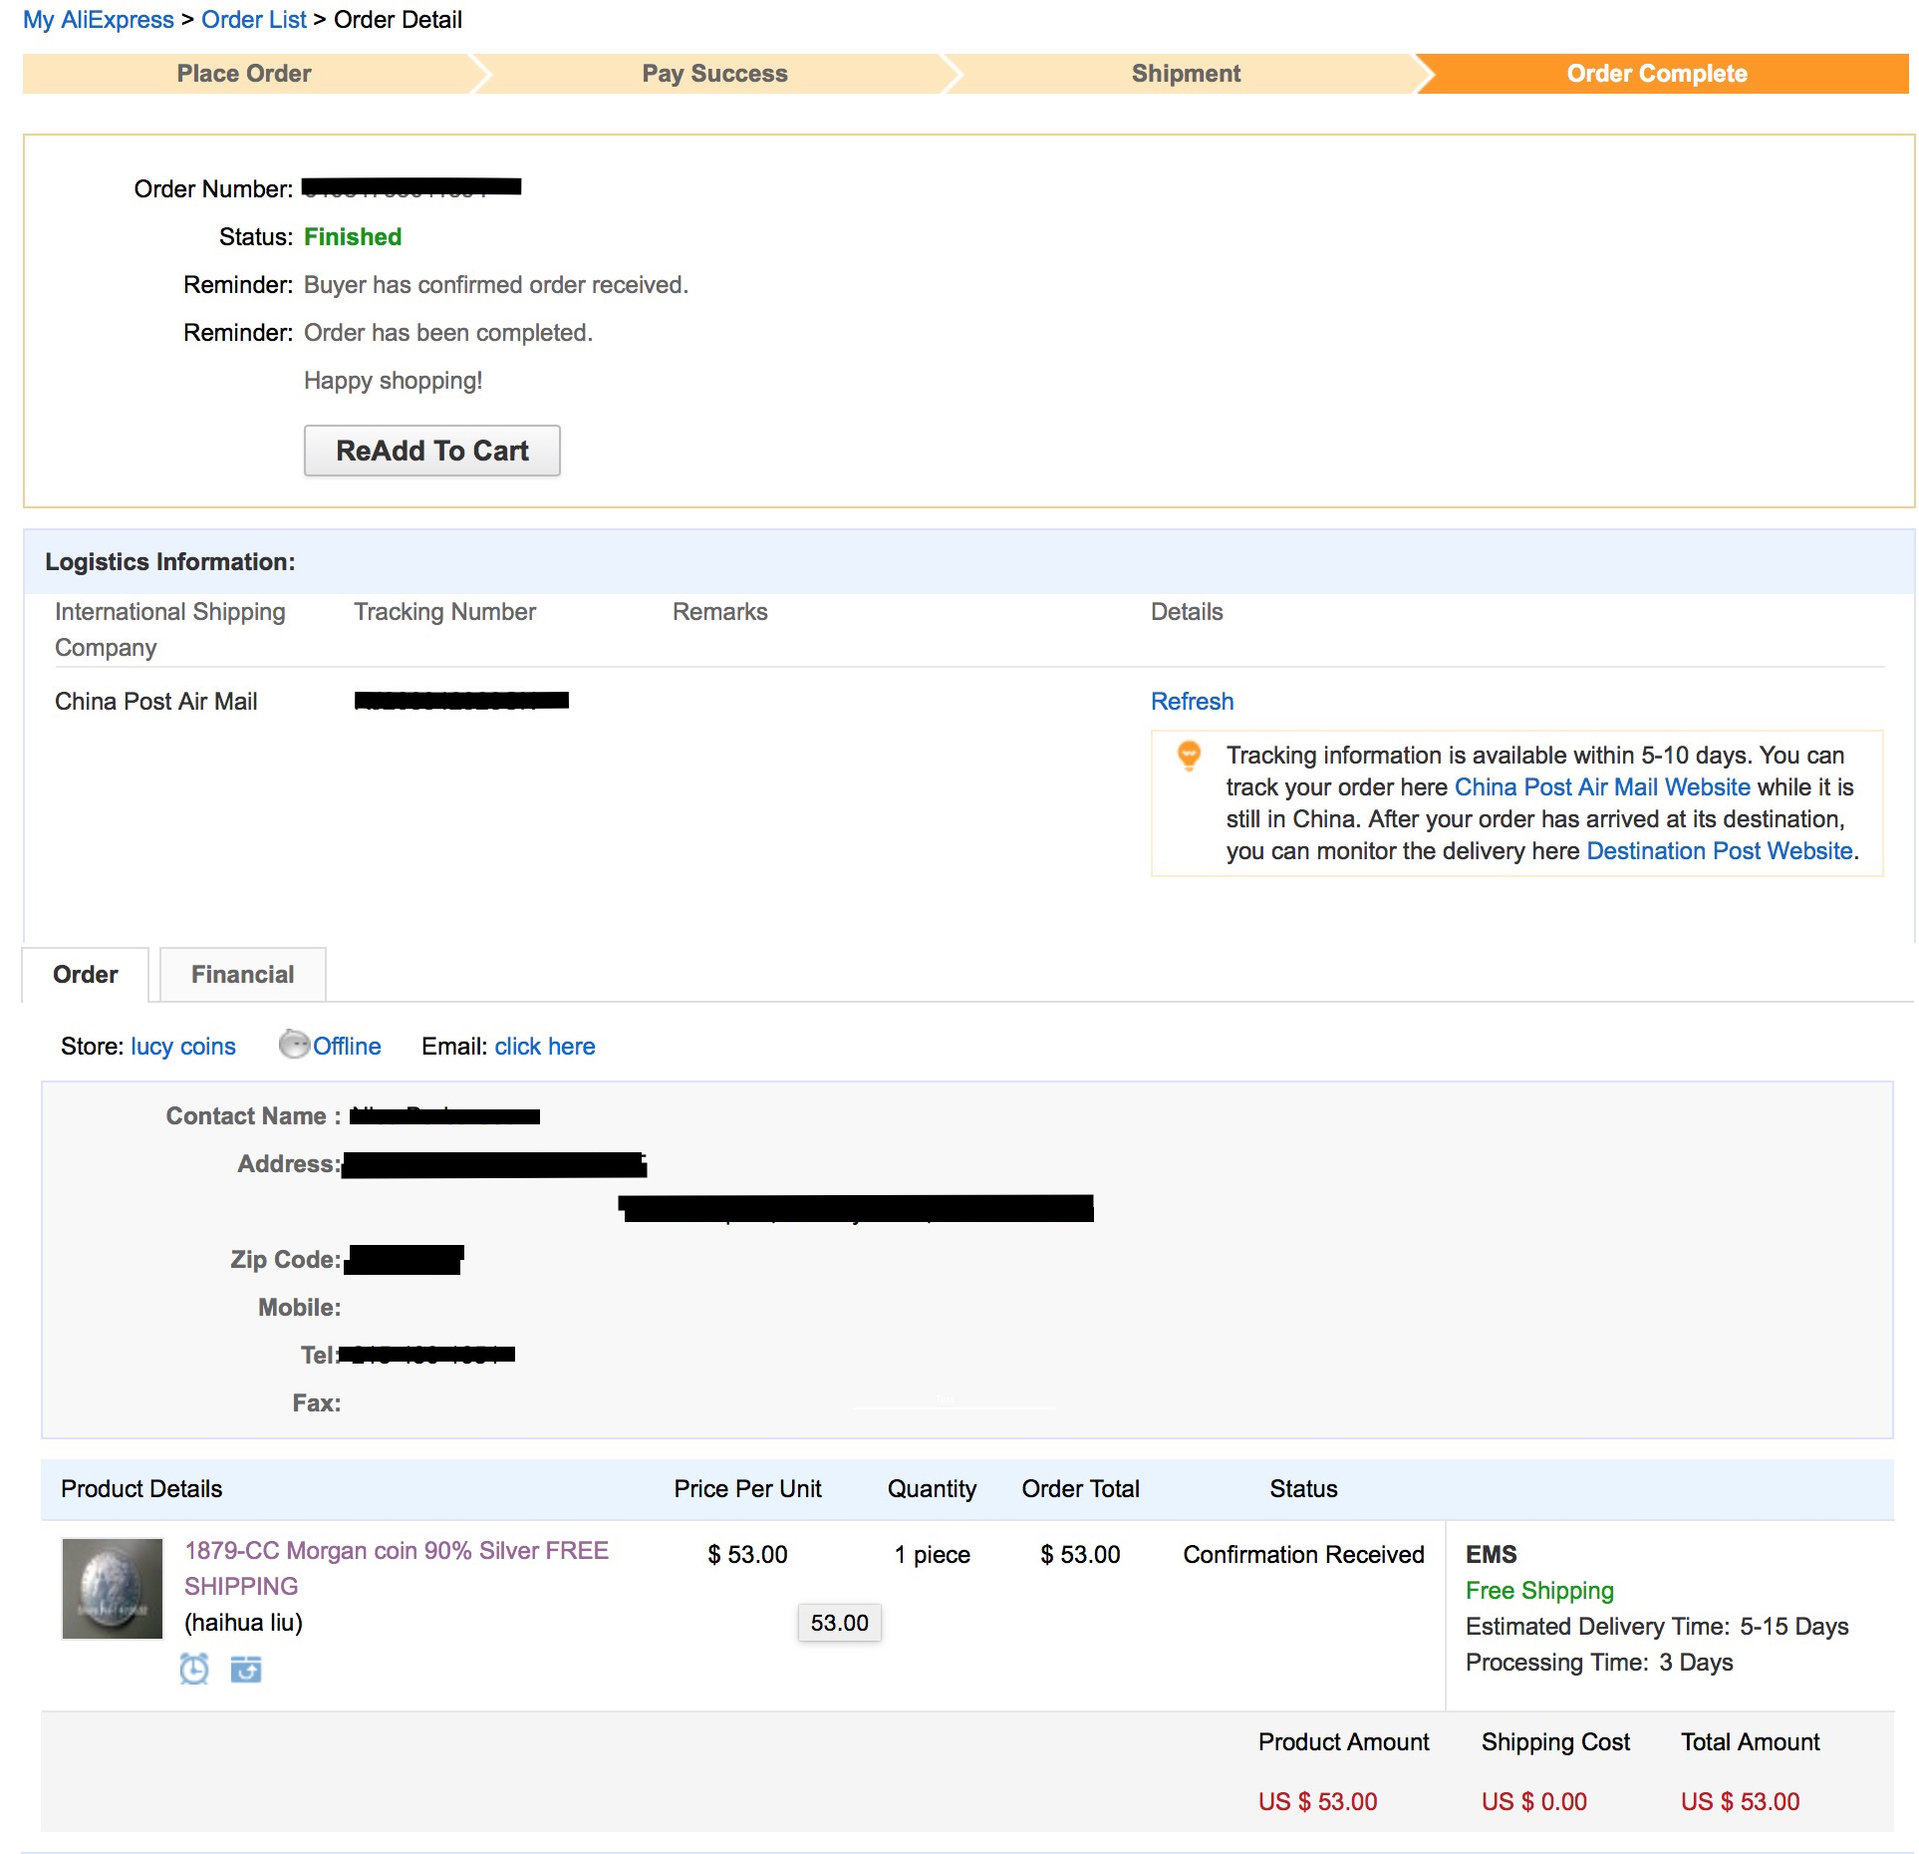Switch to the Financial tab
The height and width of the screenshot is (1854, 1919).
click(242, 974)
